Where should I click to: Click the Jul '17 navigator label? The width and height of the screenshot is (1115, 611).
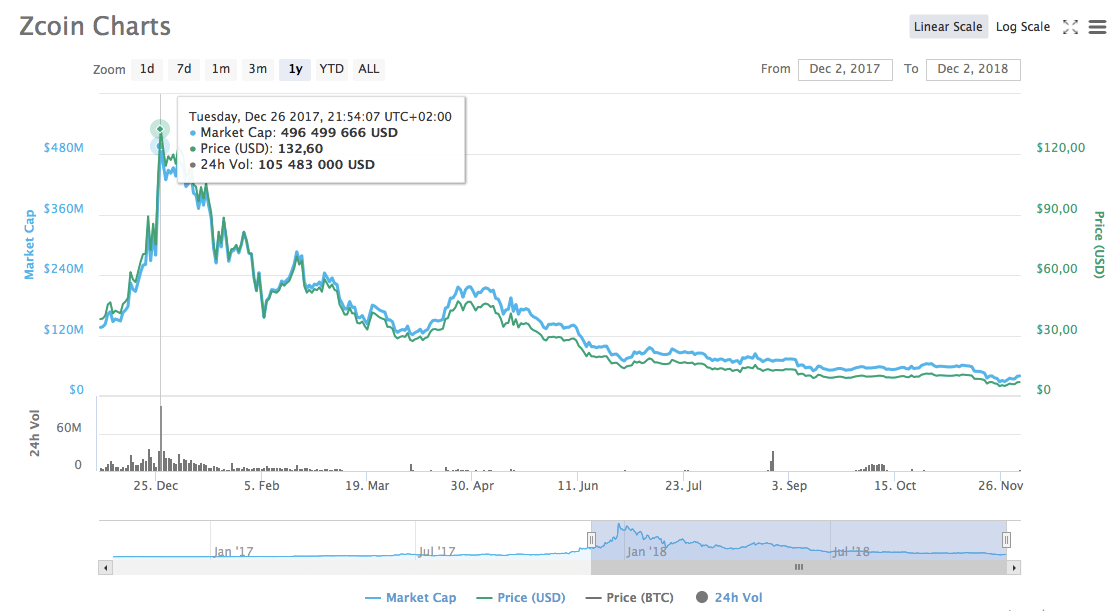pos(437,552)
